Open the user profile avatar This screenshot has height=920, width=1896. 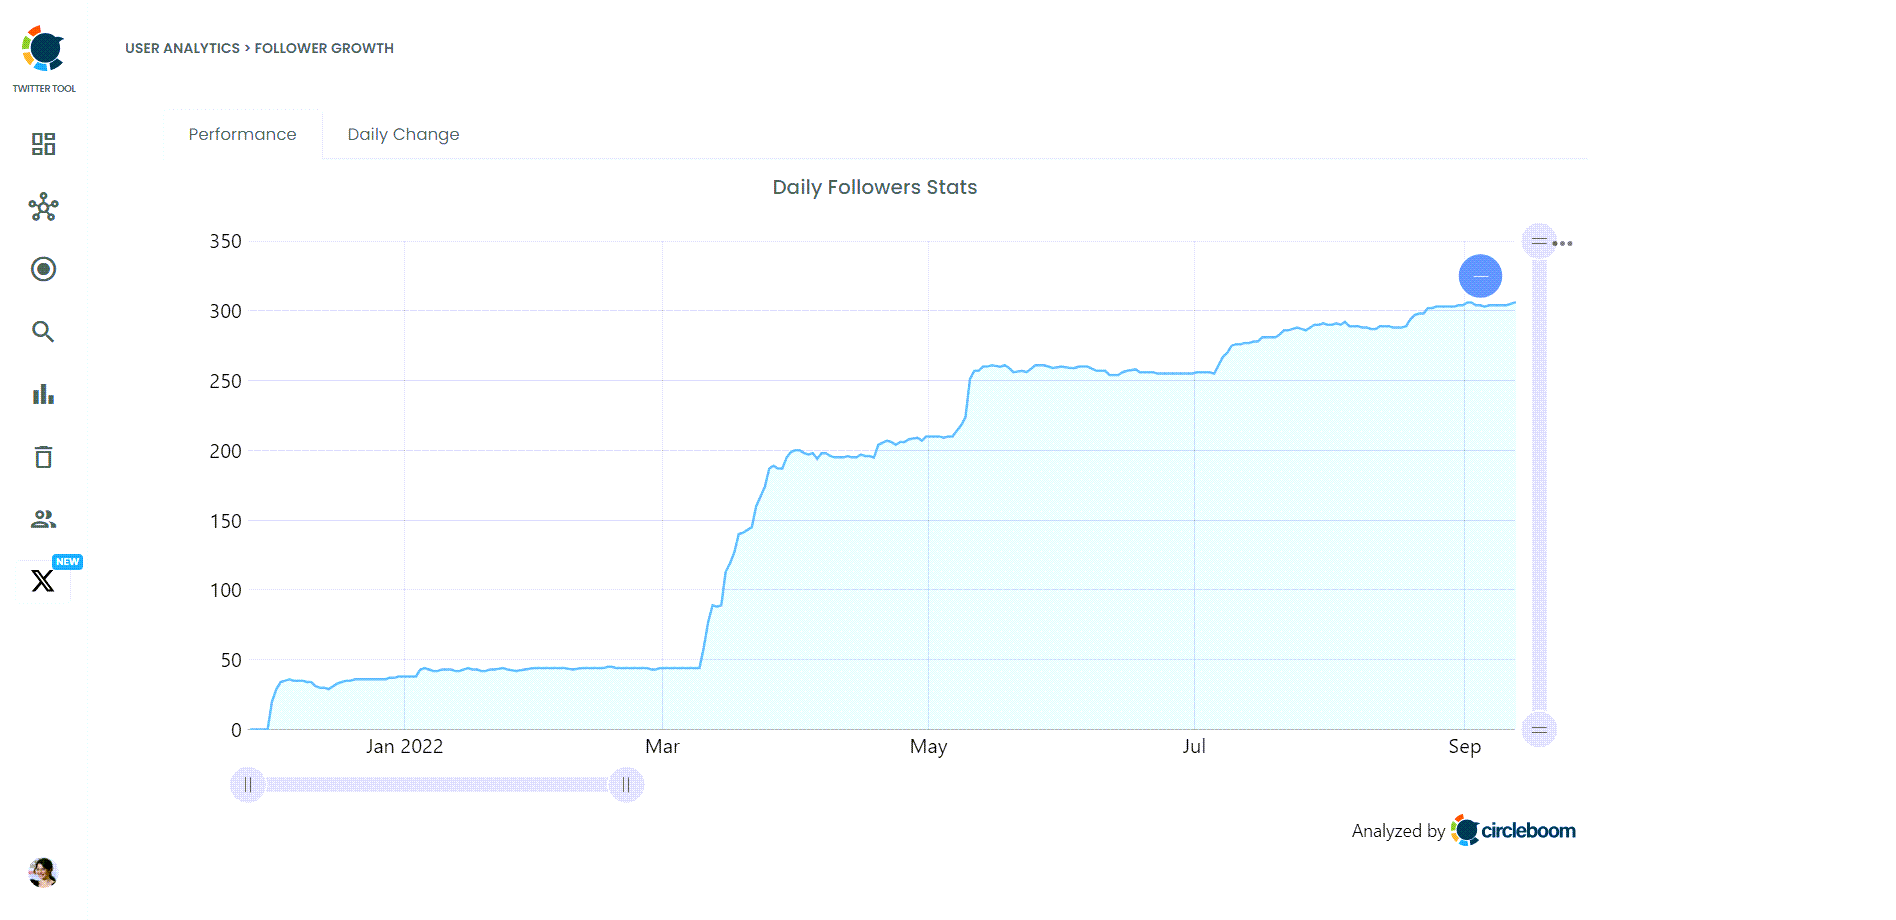43,873
